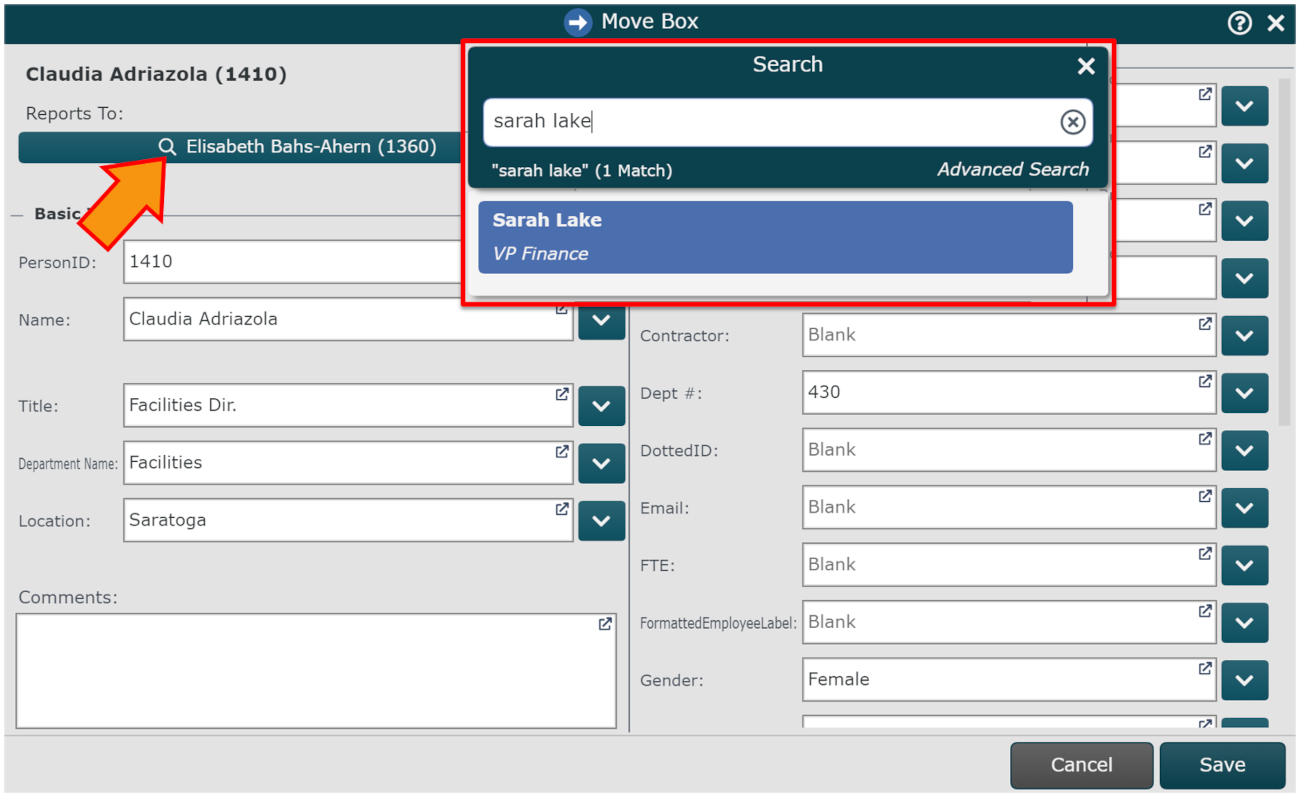
Task: Open the Gender dropdown
Action: pyautogui.click(x=1244, y=680)
